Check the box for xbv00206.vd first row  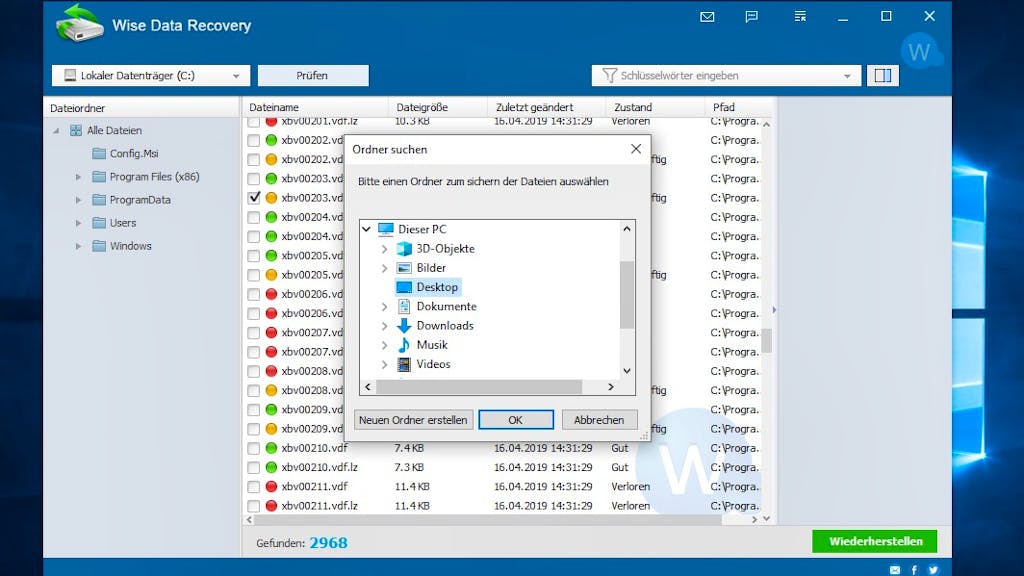253,295
